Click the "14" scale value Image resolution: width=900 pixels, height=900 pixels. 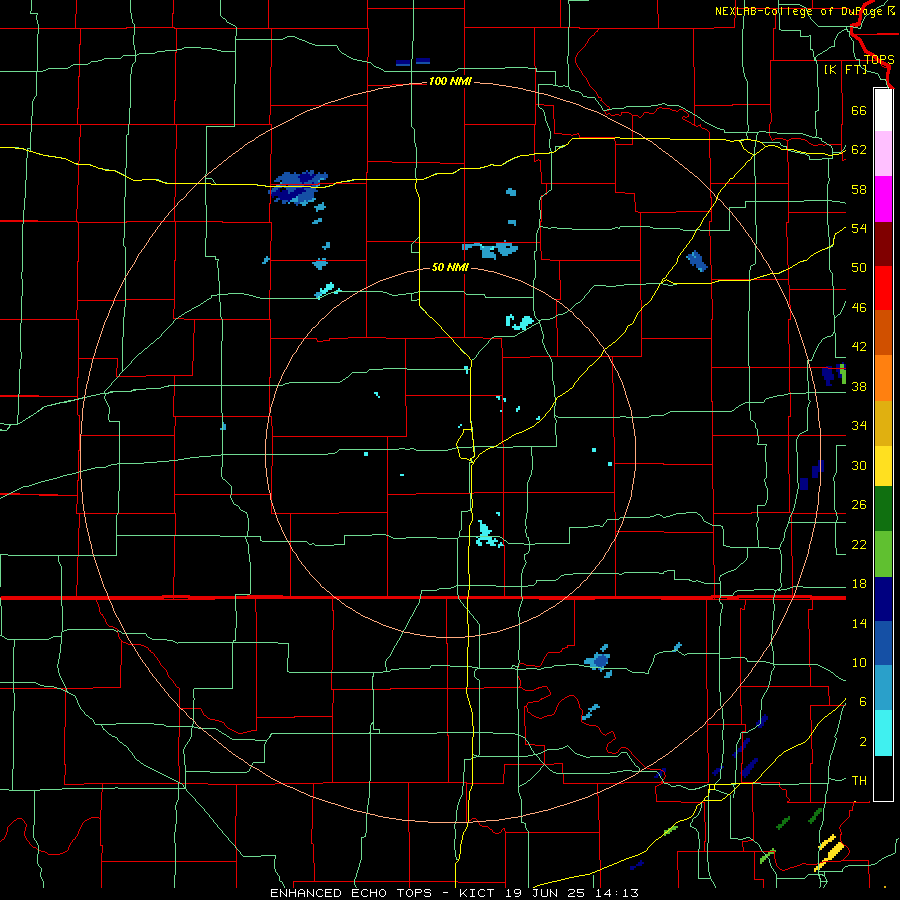tap(859, 624)
